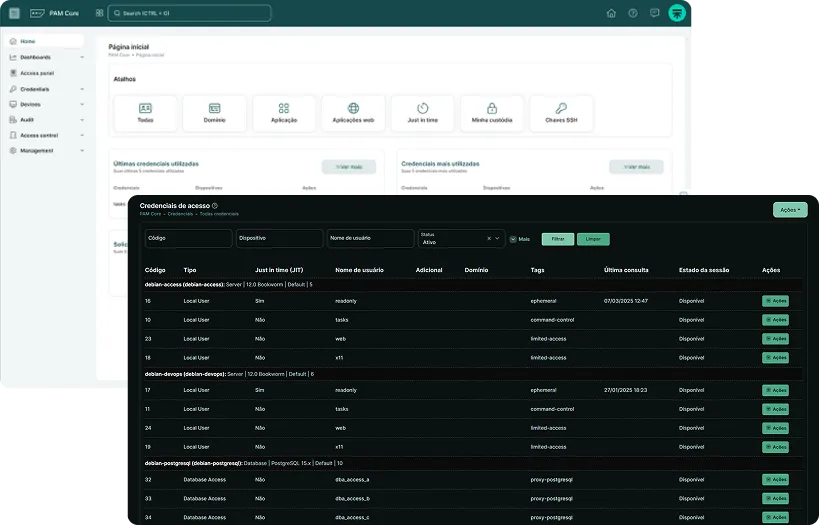Click the Dashboards chart icon in sidebar
The width and height of the screenshot is (819, 525).
[13, 57]
